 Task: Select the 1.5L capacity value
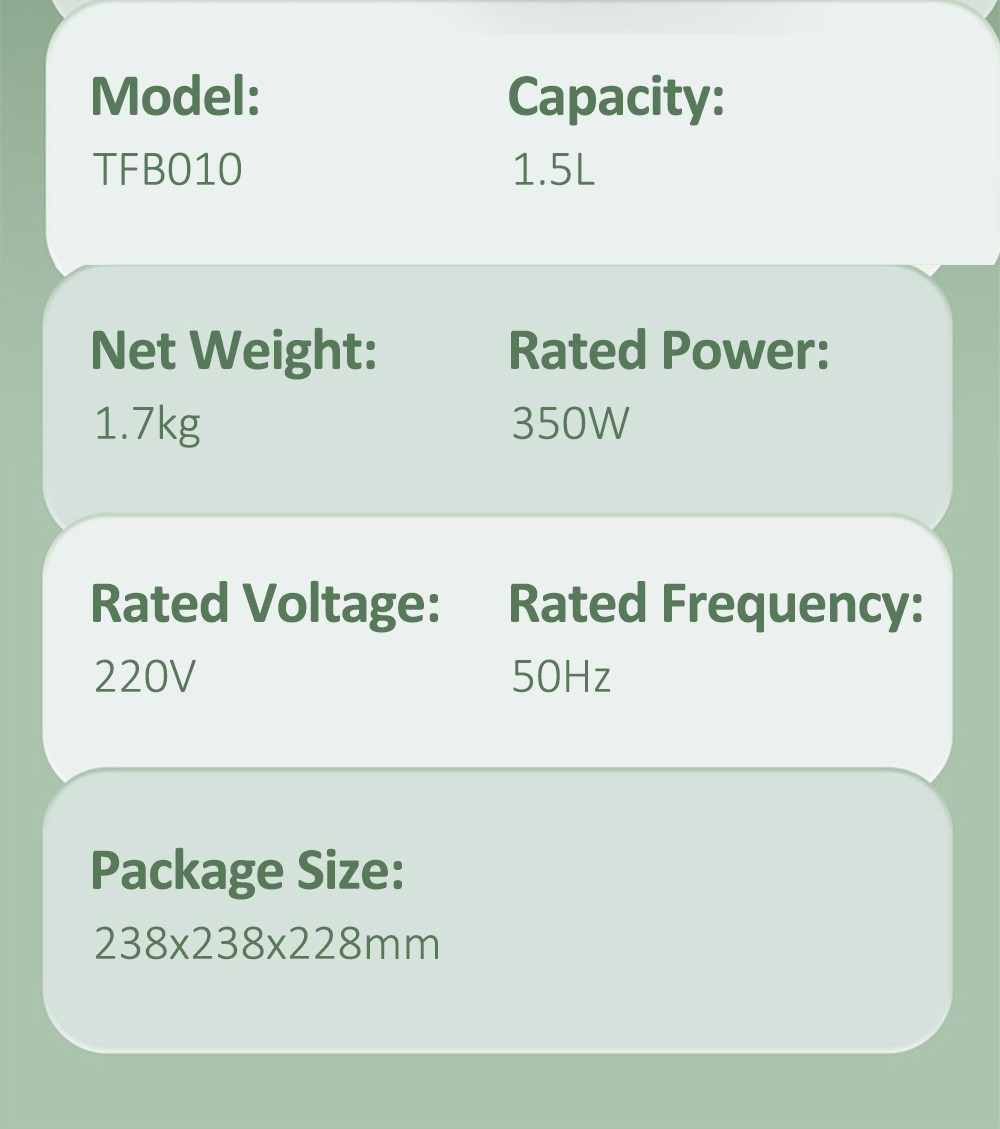click(553, 169)
